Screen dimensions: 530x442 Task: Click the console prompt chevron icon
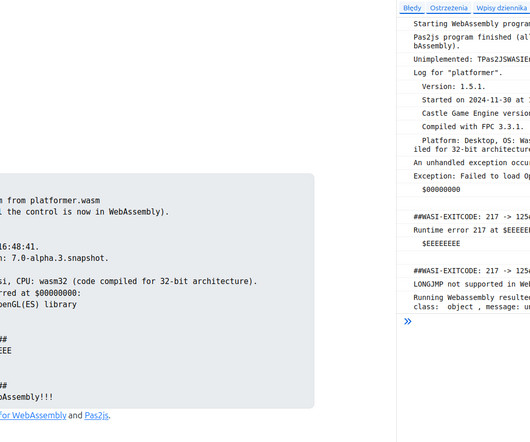point(408,321)
